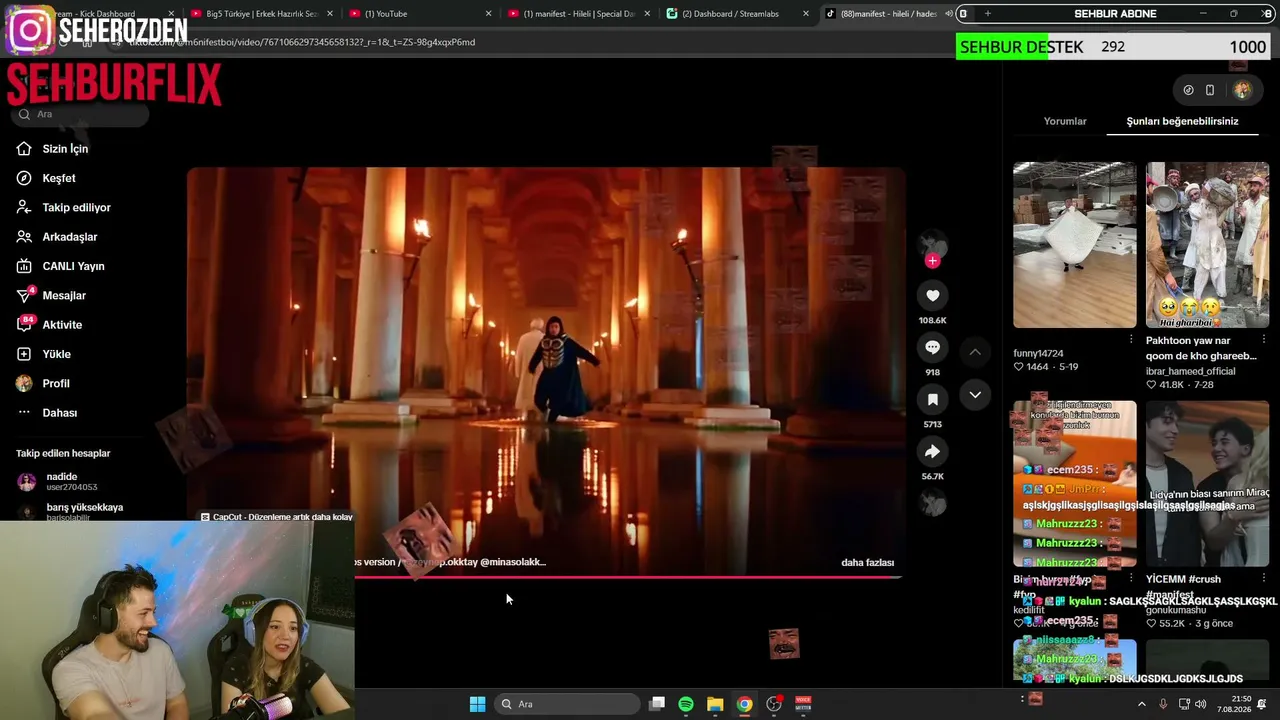The width and height of the screenshot is (1280, 720).
Task: Open Spotify from the taskbar
Action: point(686,704)
